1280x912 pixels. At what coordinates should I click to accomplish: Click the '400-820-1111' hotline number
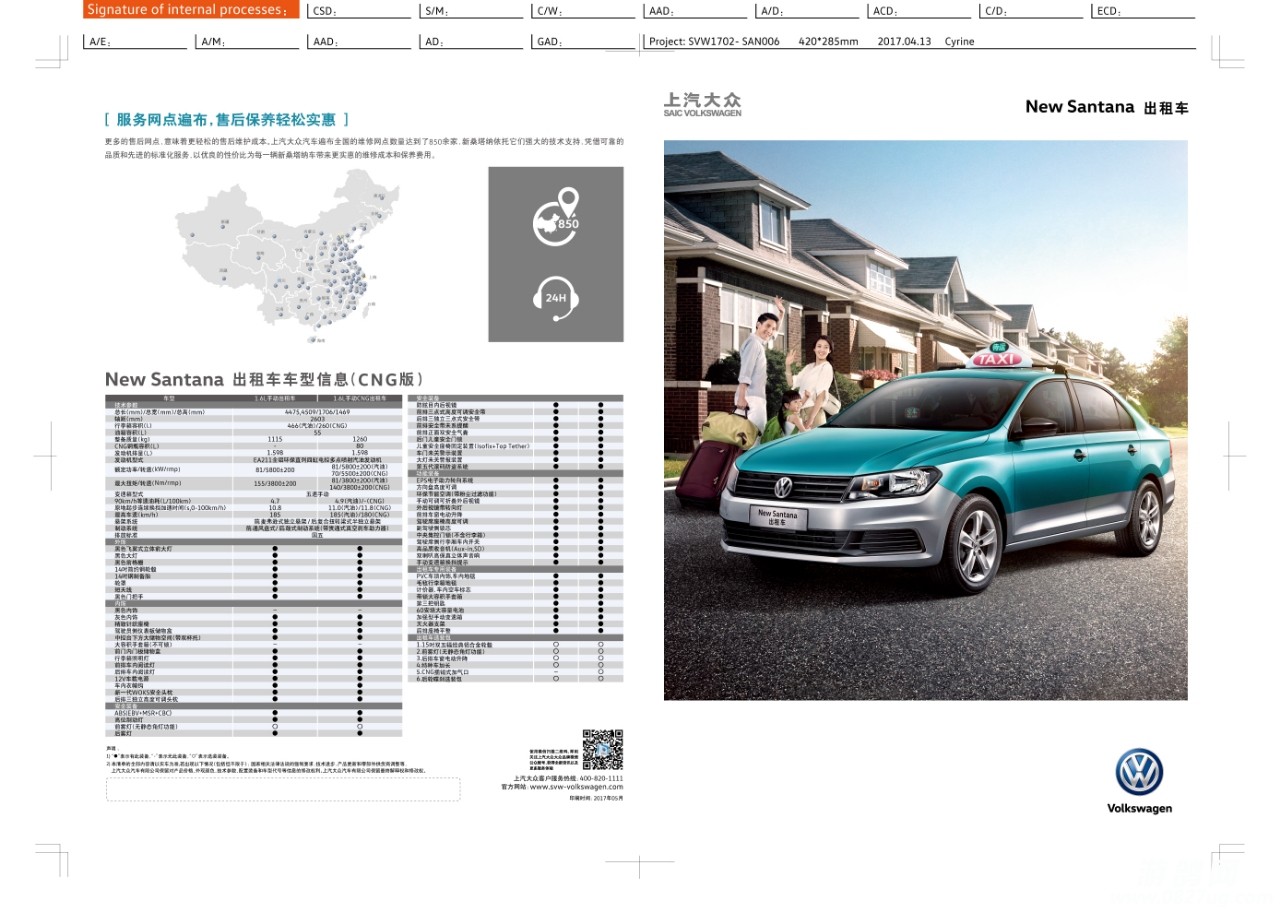tap(601, 778)
